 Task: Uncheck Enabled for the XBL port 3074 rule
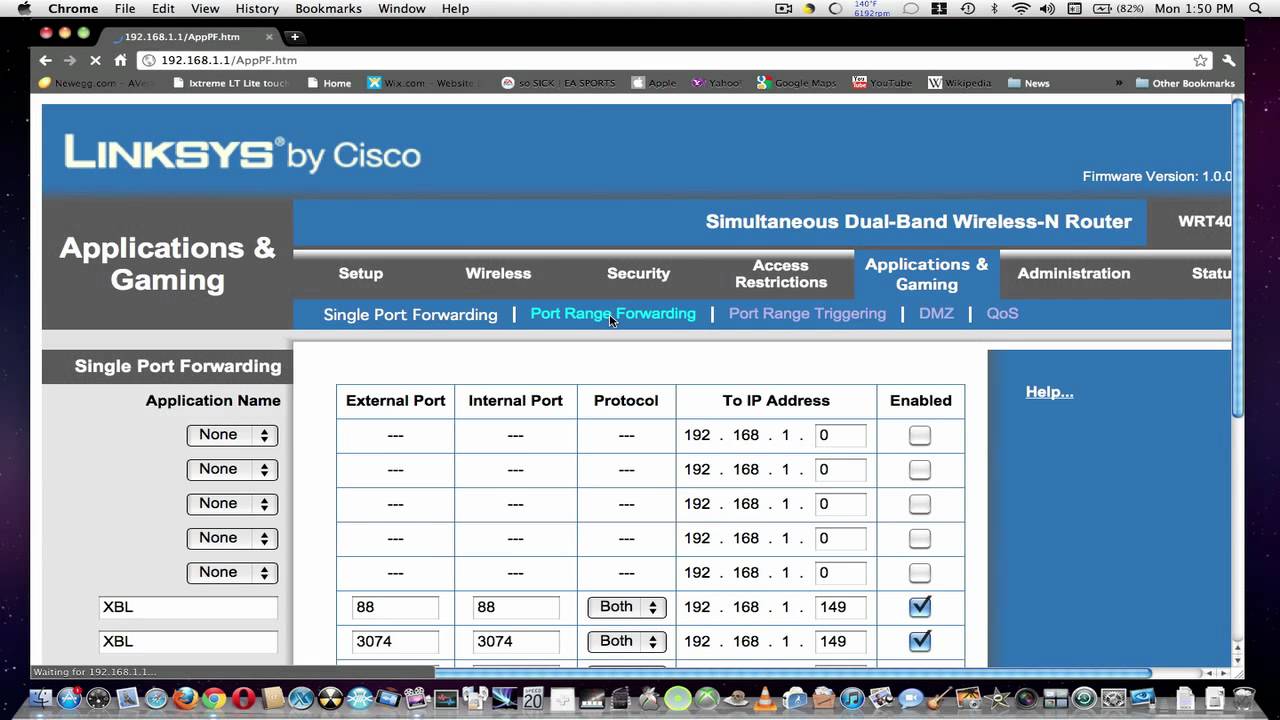[x=920, y=641]
